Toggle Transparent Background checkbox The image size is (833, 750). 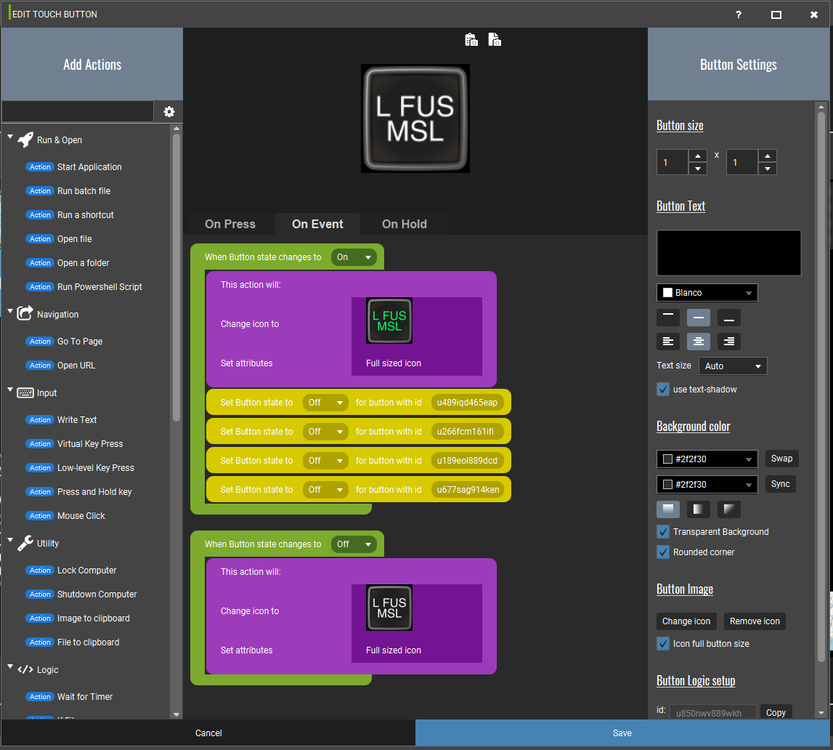point(663,532)
